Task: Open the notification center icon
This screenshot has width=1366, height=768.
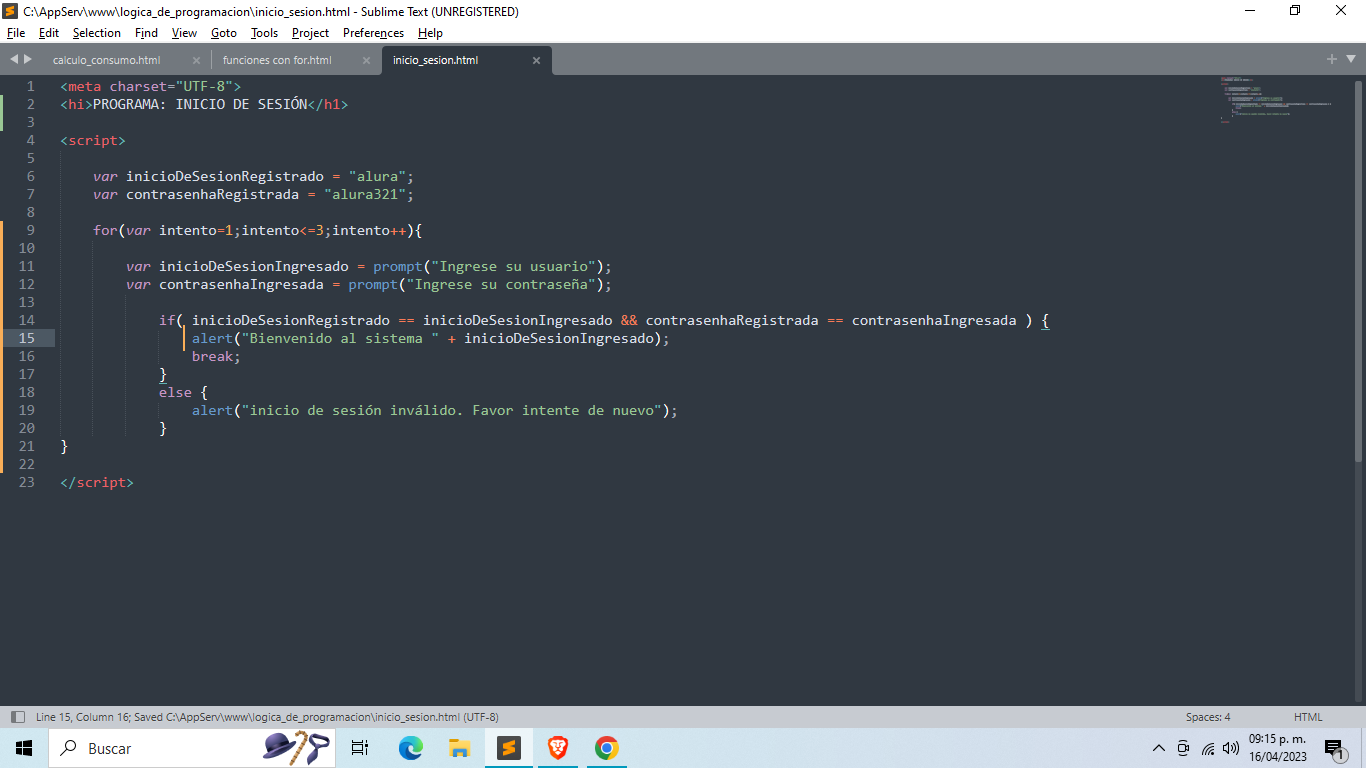Action: click(1334, 748)
